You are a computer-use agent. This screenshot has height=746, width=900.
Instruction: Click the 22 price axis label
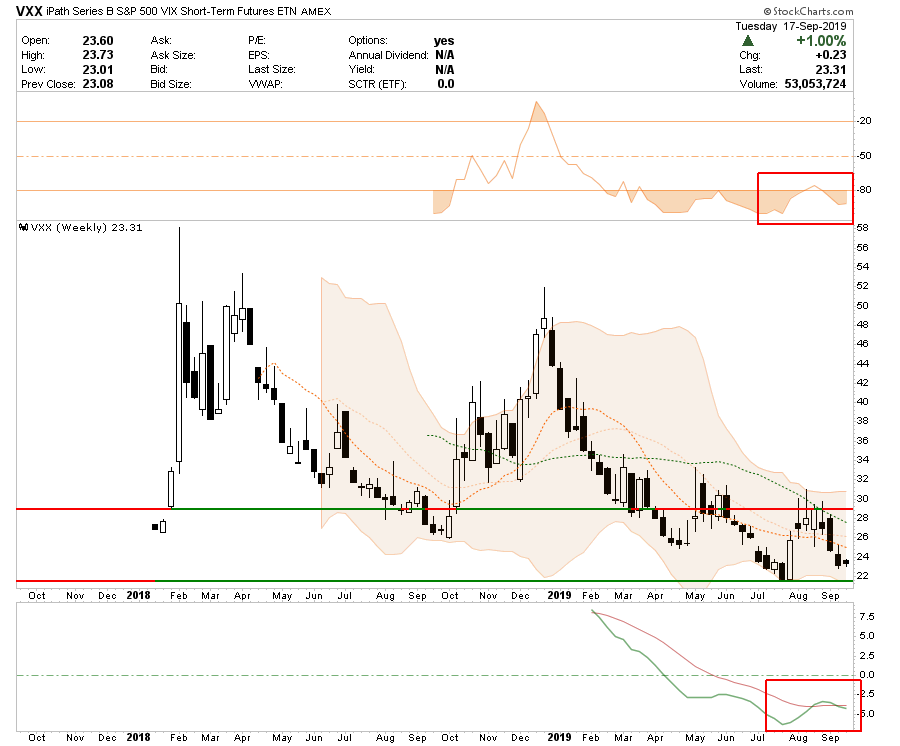862,575
